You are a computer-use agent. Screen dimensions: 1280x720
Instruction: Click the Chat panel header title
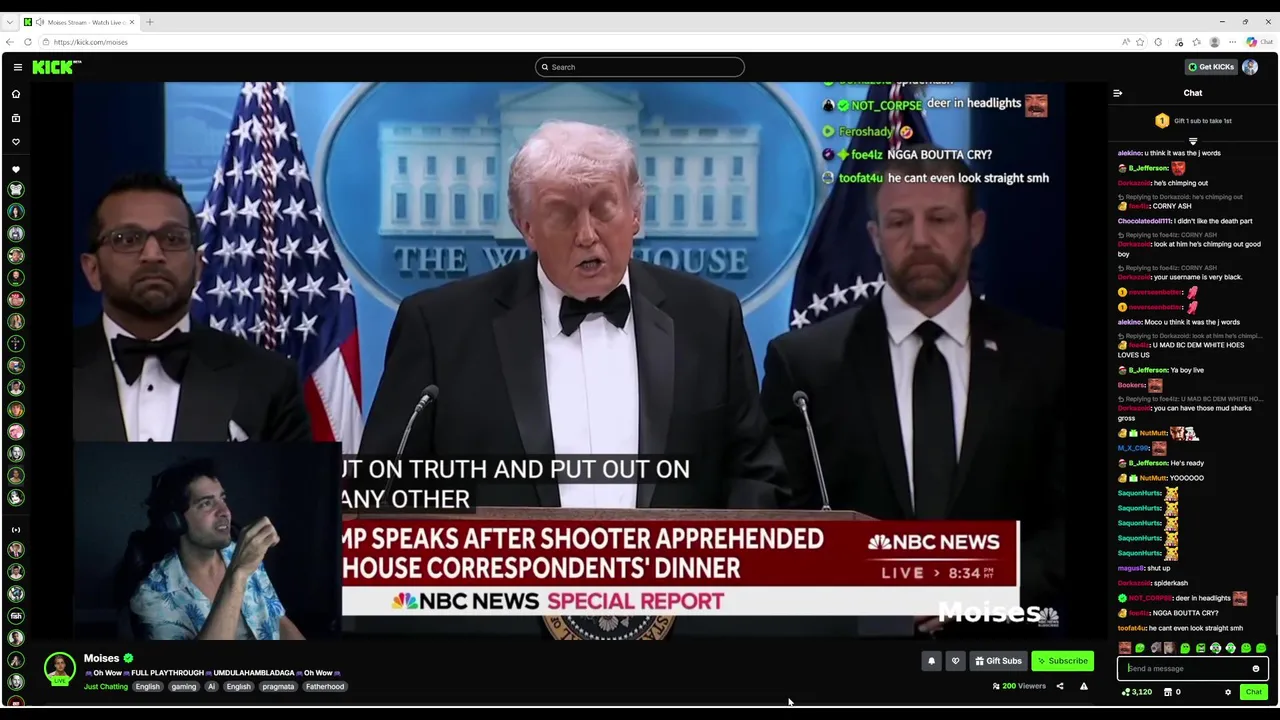click(x=1193, y=93)
